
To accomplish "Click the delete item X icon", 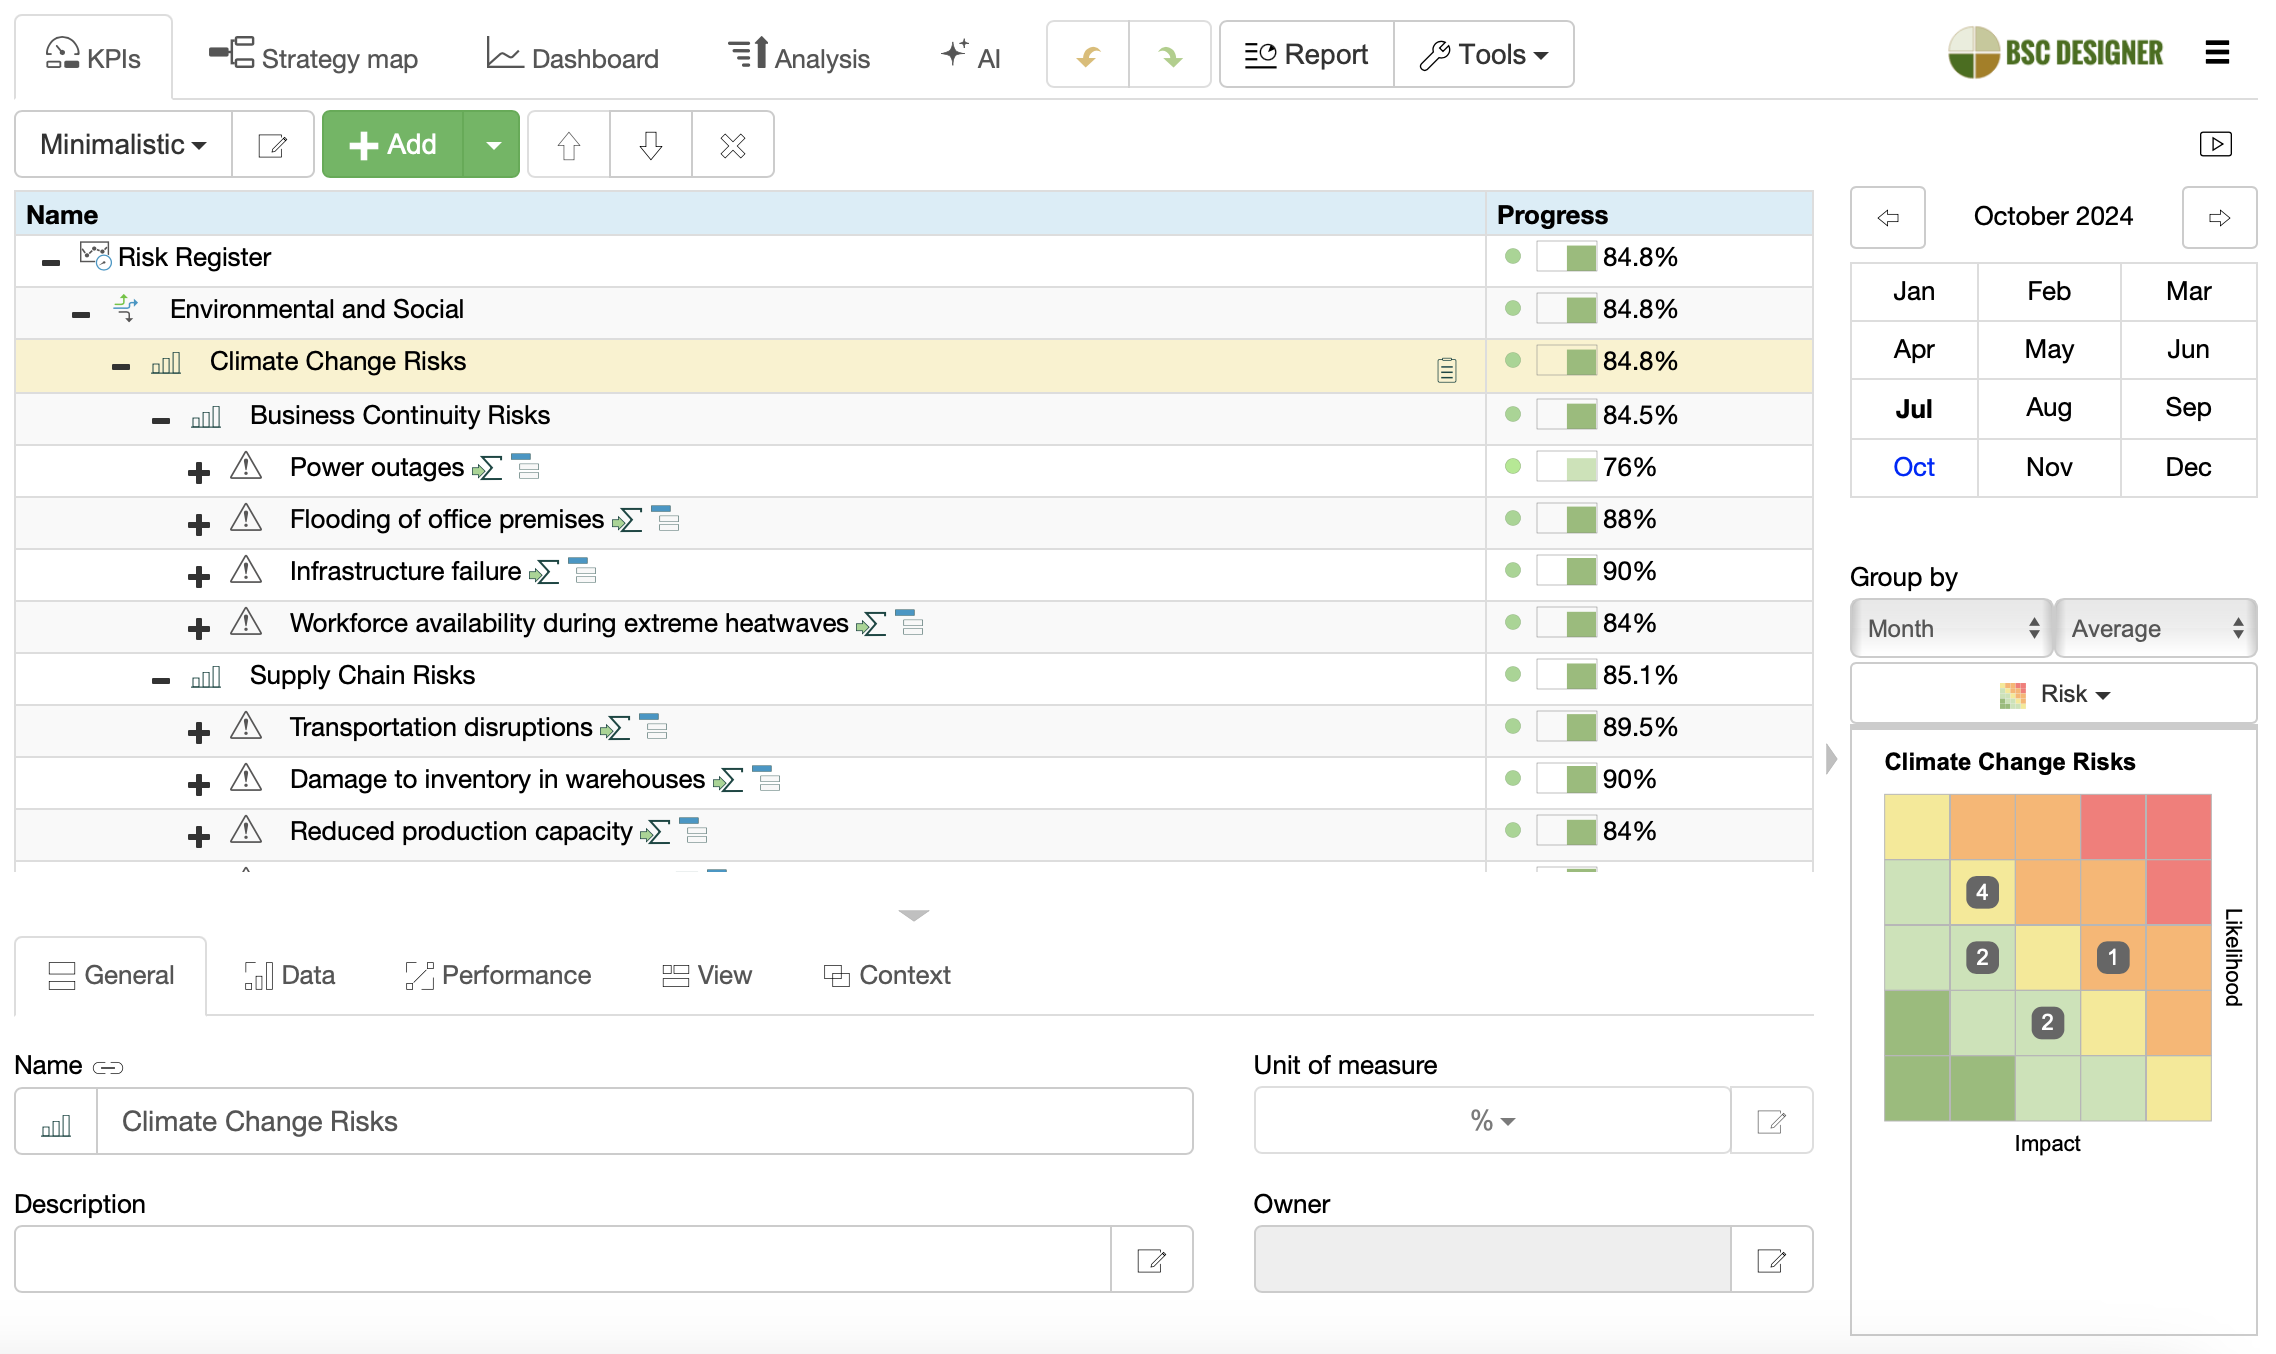I will coord(732,145).
